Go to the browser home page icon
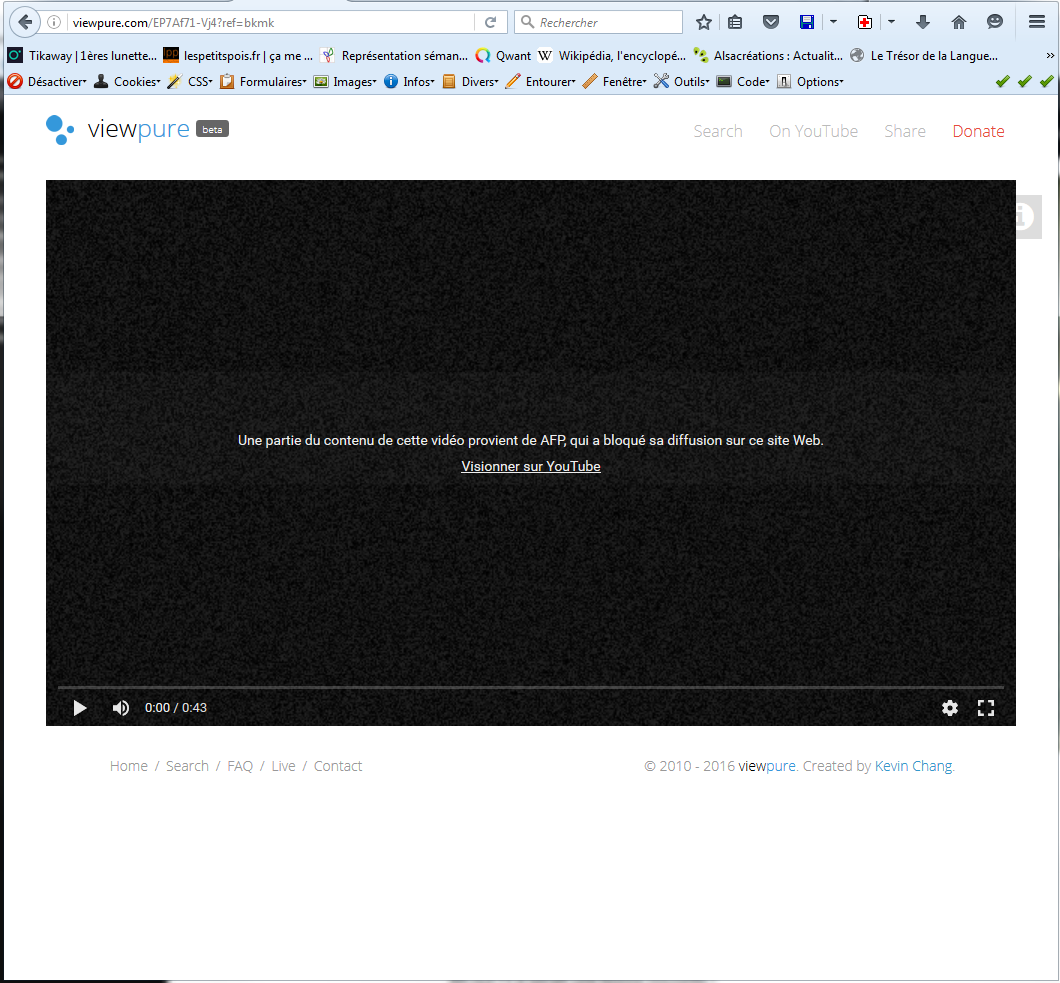 (x=958, y=22)
